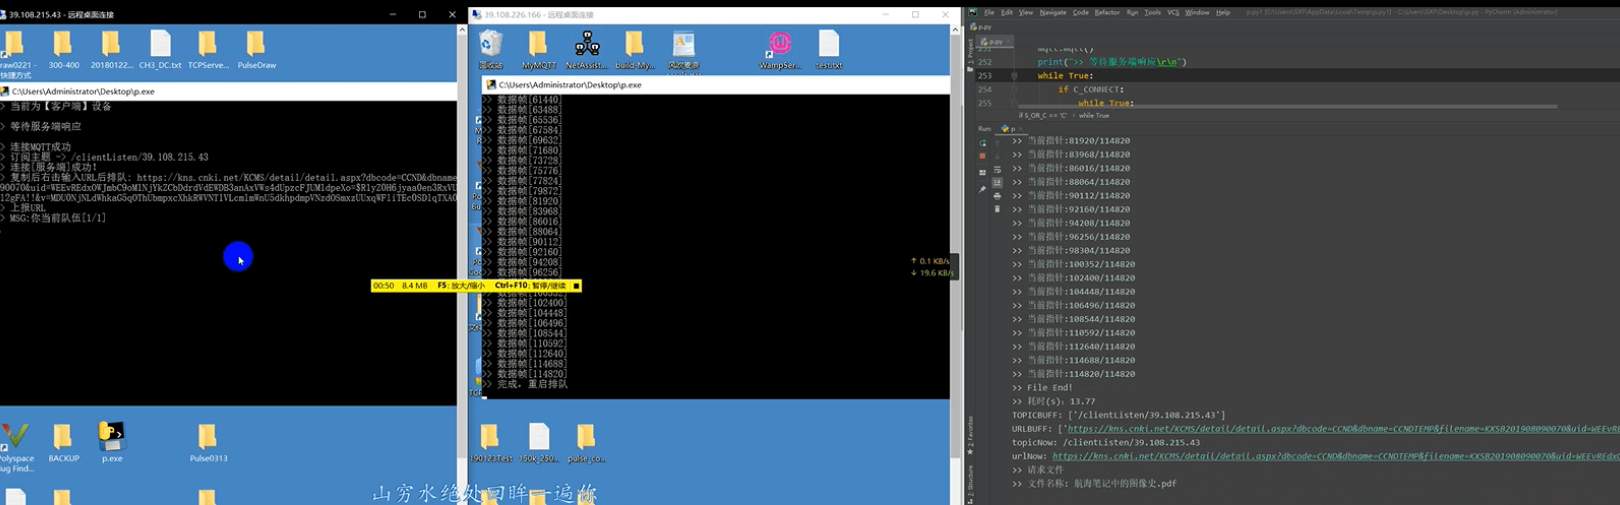
Task: Open the 20180122 folder on left remote desktop
Action: pos(111,49)
